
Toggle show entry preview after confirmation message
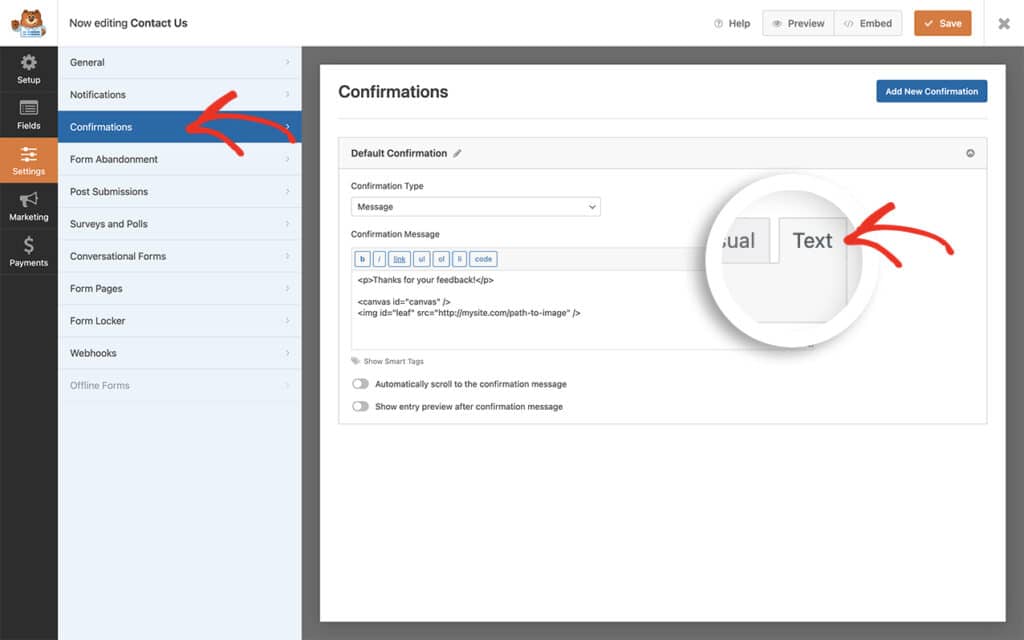tap(360, 406)
